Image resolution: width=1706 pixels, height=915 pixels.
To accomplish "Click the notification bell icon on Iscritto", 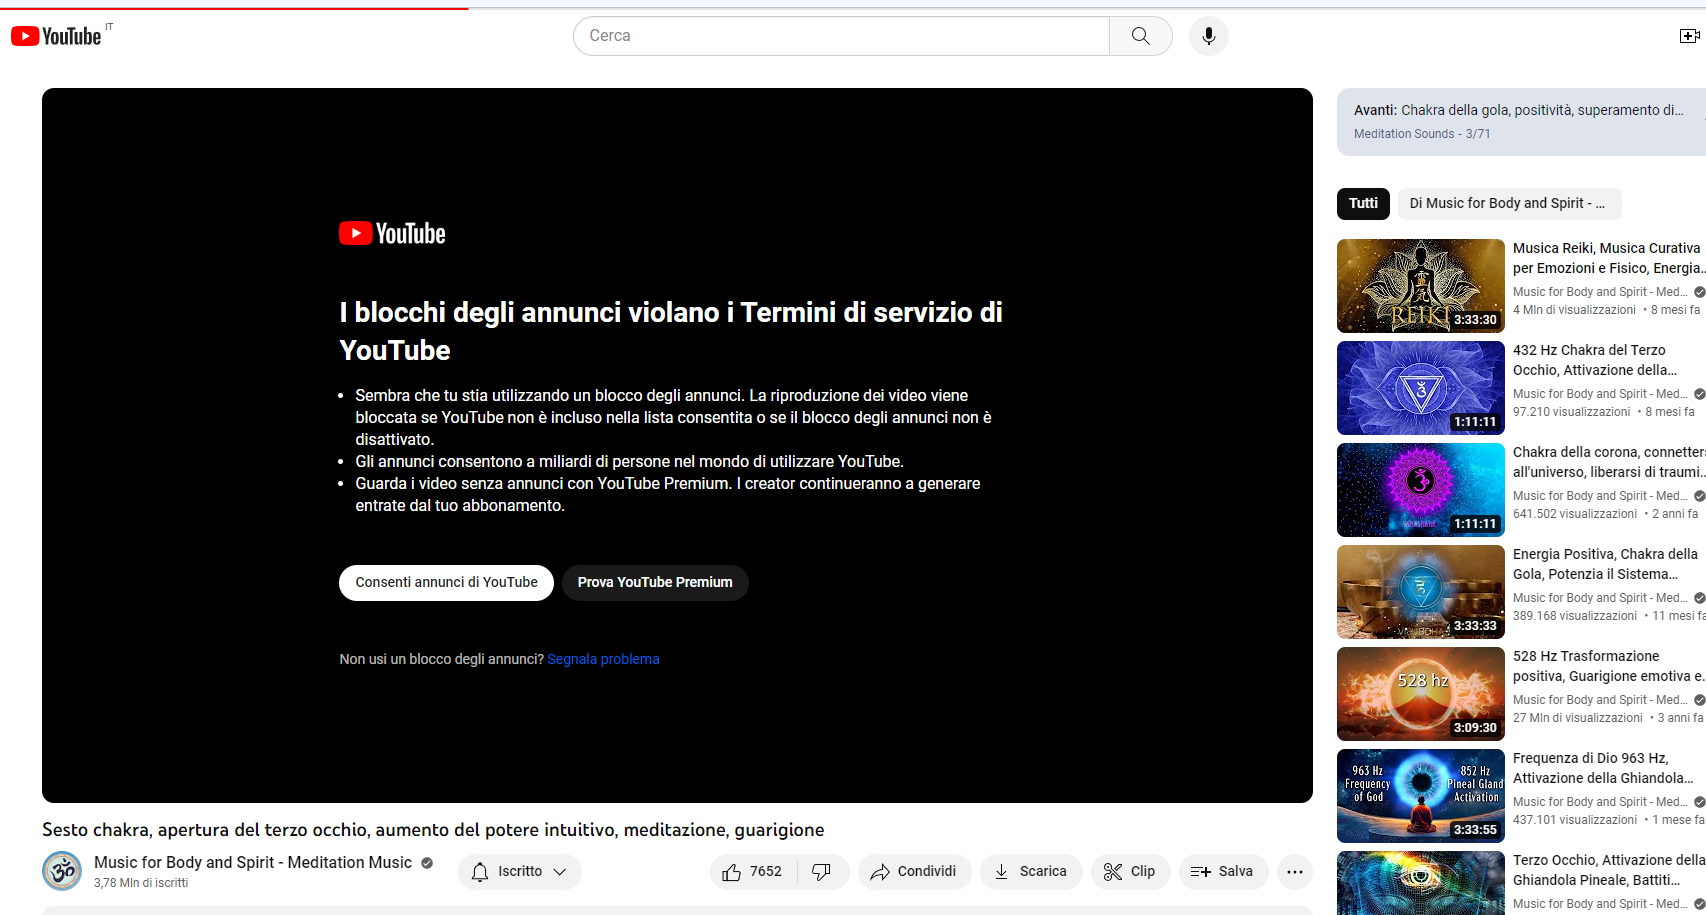I will click(480, 872).
